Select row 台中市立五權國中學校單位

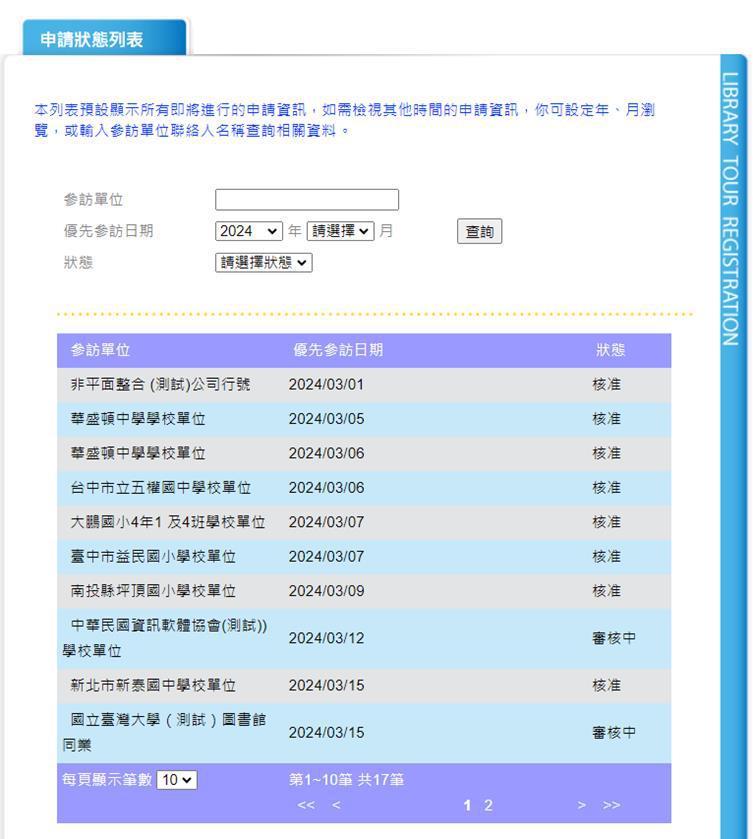[364, 488]
